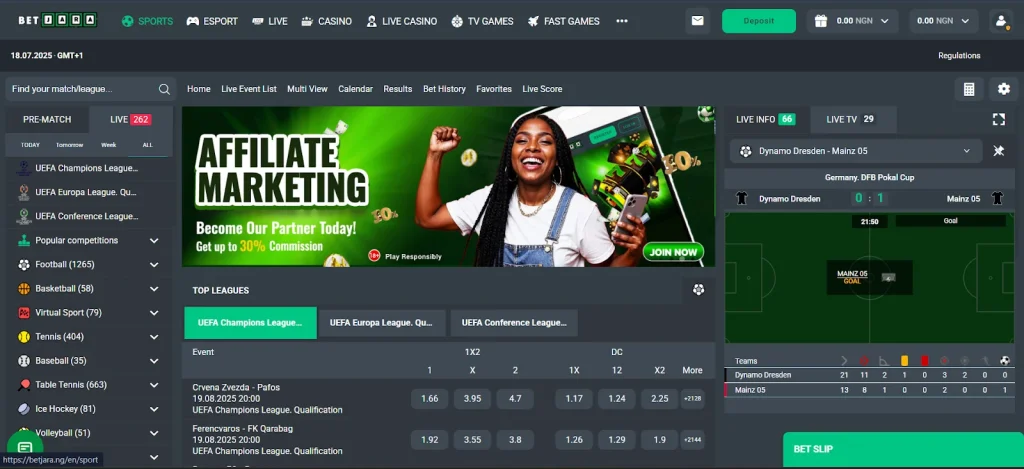Click the search magnifier icon
1024x469 pixels.
[164, 89]
